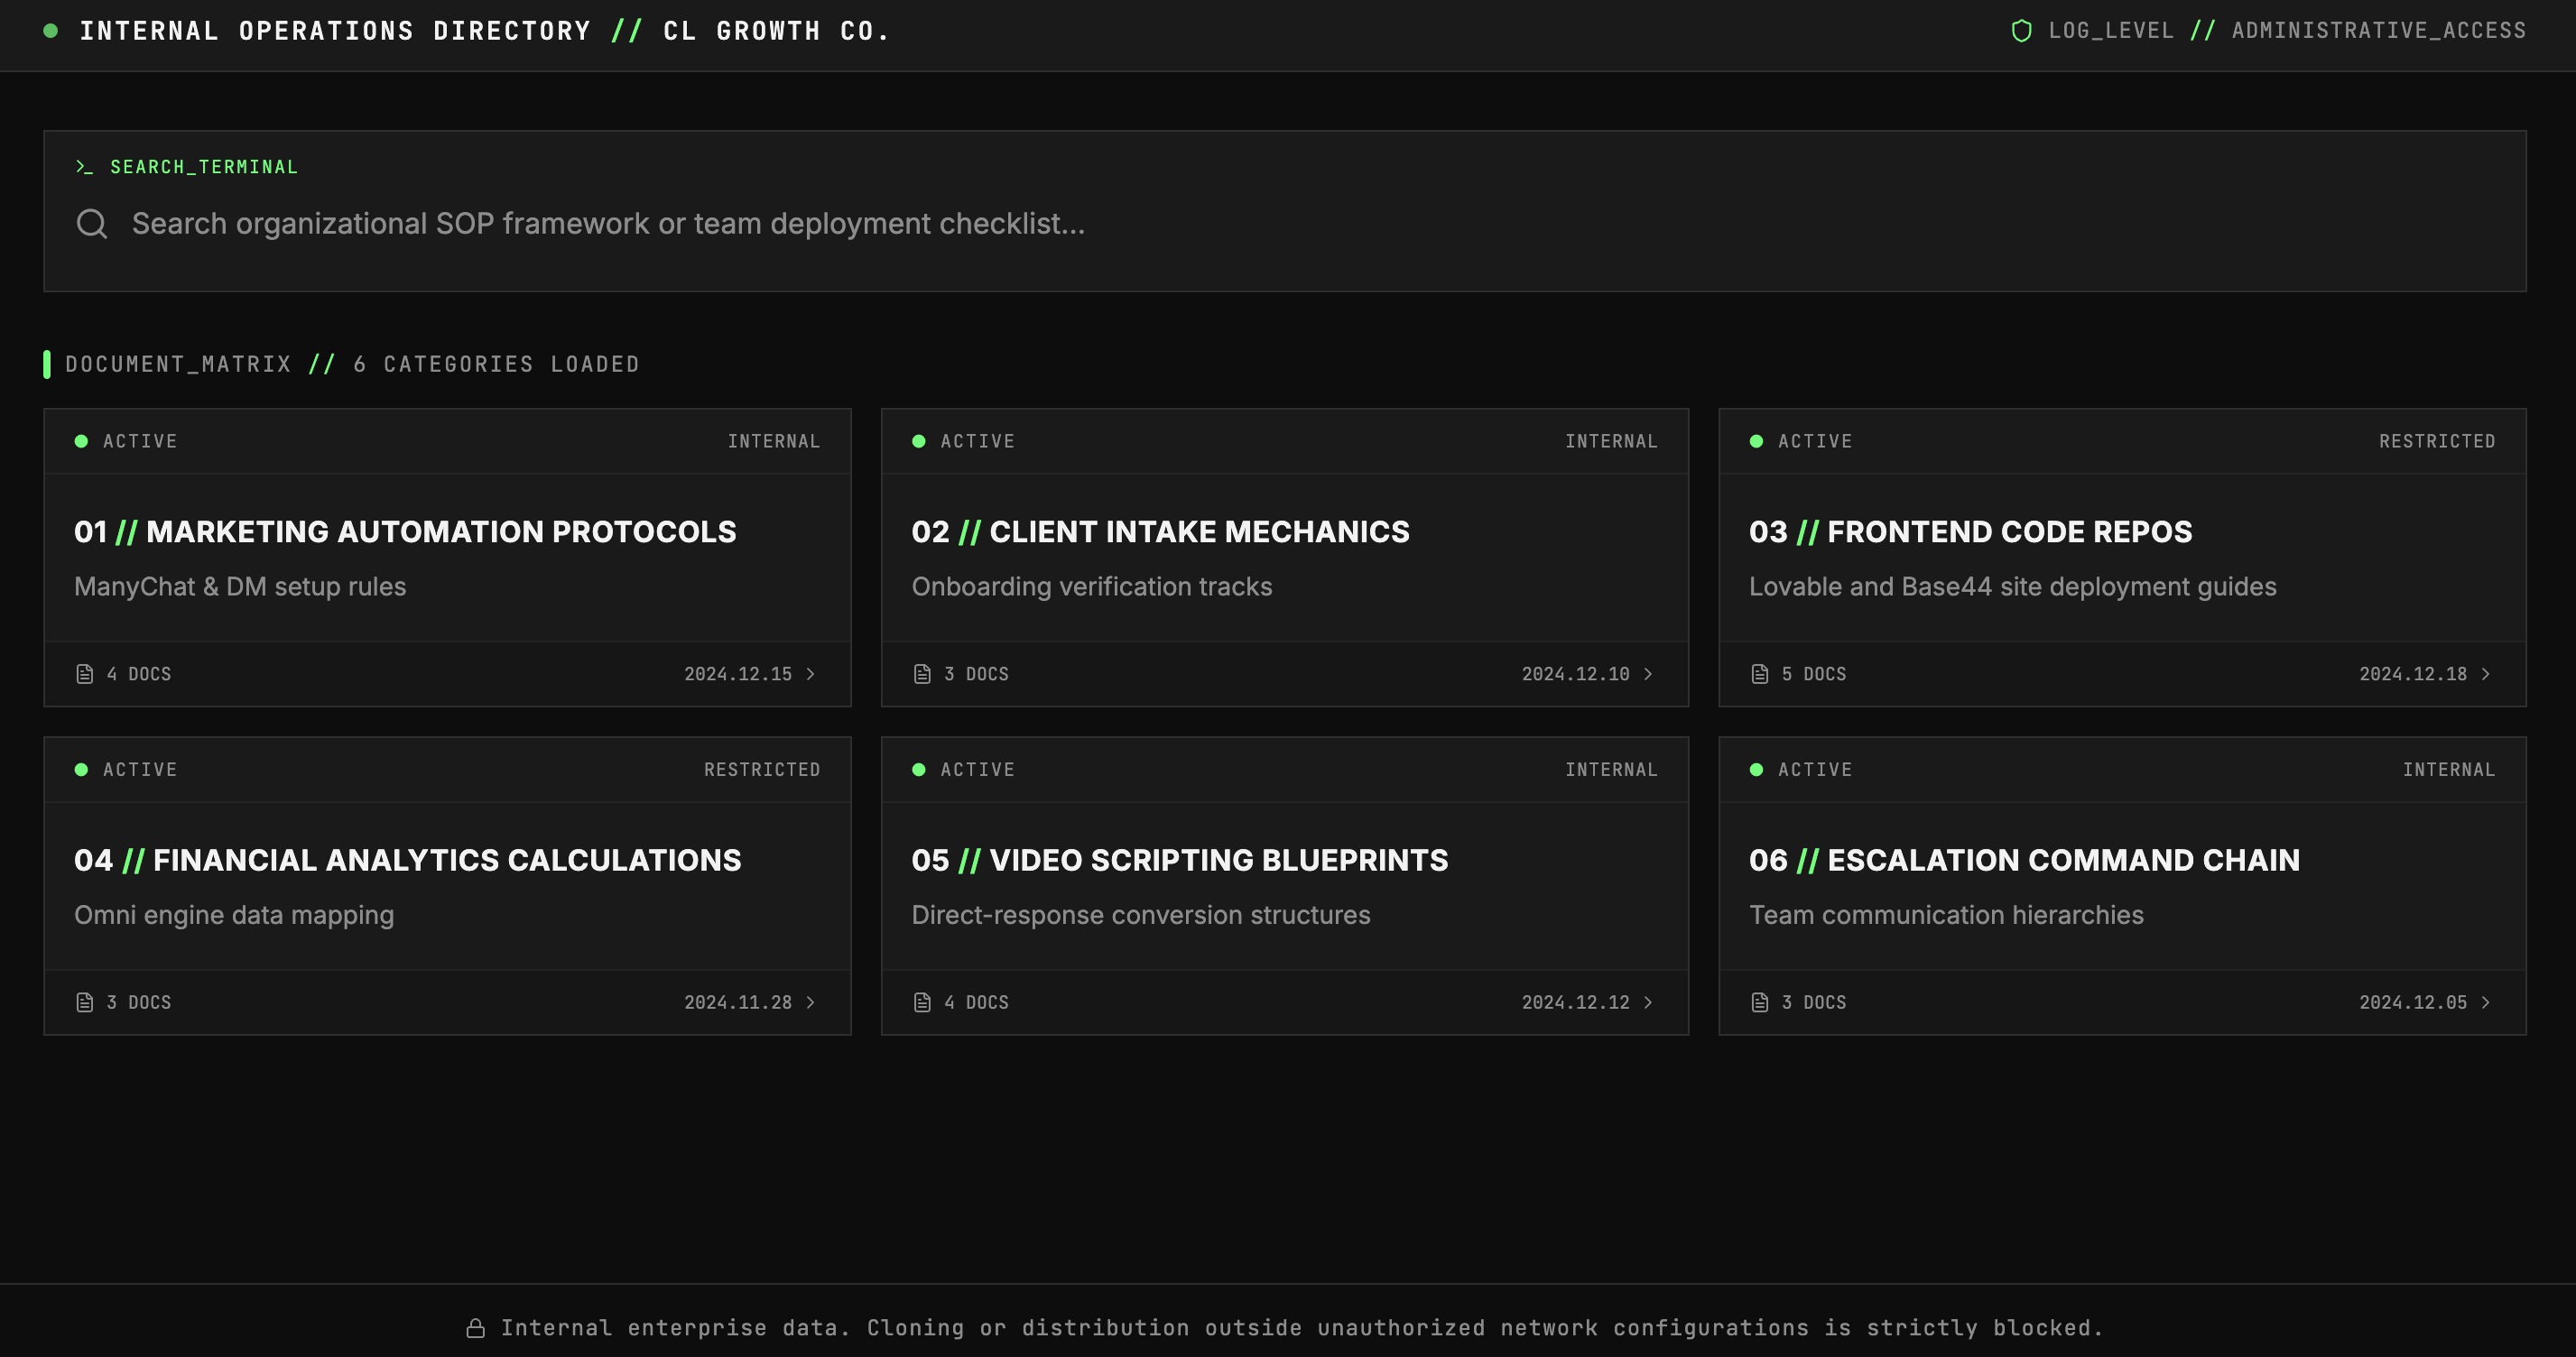The height and width of the screenshot is (1357, 2576).
Task: Click the RESTRICTED badge on Financial Analytics card
Action: [762, 769]
